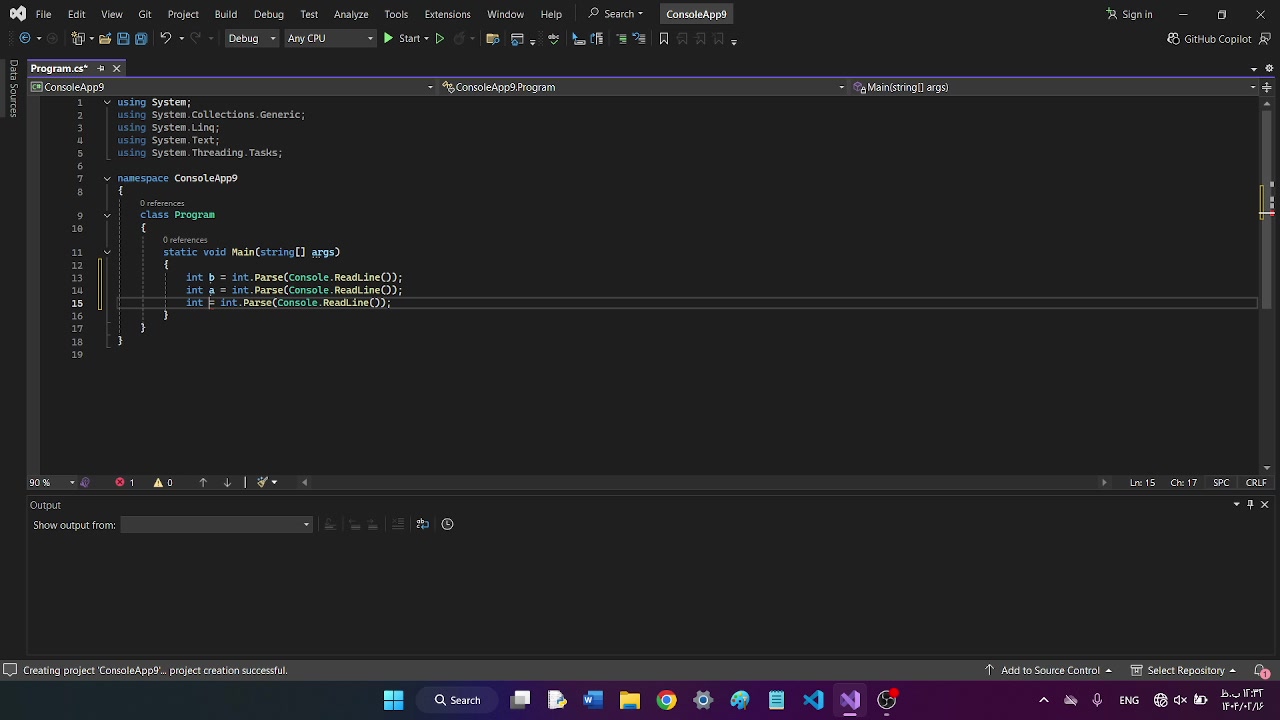Image resolution: width=1280 pixels, height=720 pixels.
Task: Click Start Without Debugging outline play icon
Action: point(439,39)
